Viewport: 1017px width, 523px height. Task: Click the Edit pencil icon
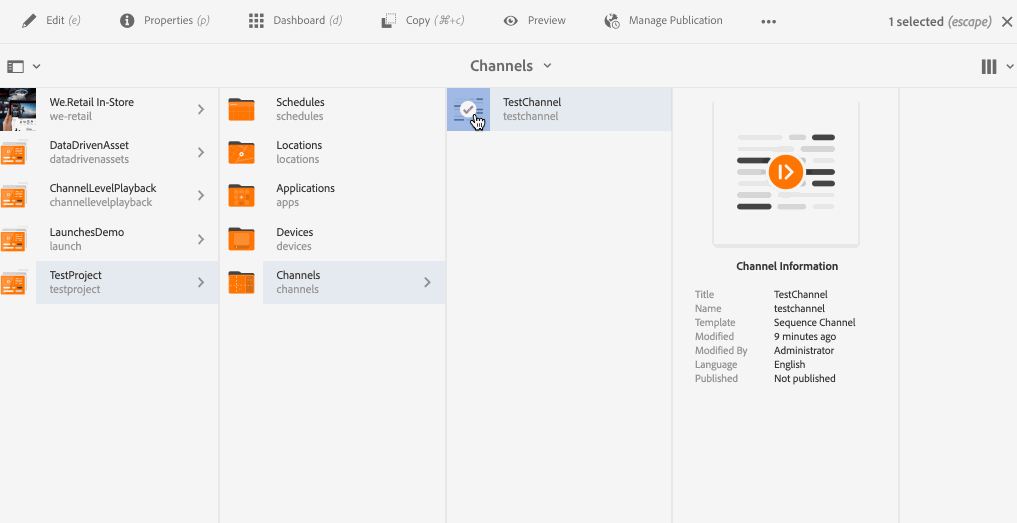click(x=29, y=21)
